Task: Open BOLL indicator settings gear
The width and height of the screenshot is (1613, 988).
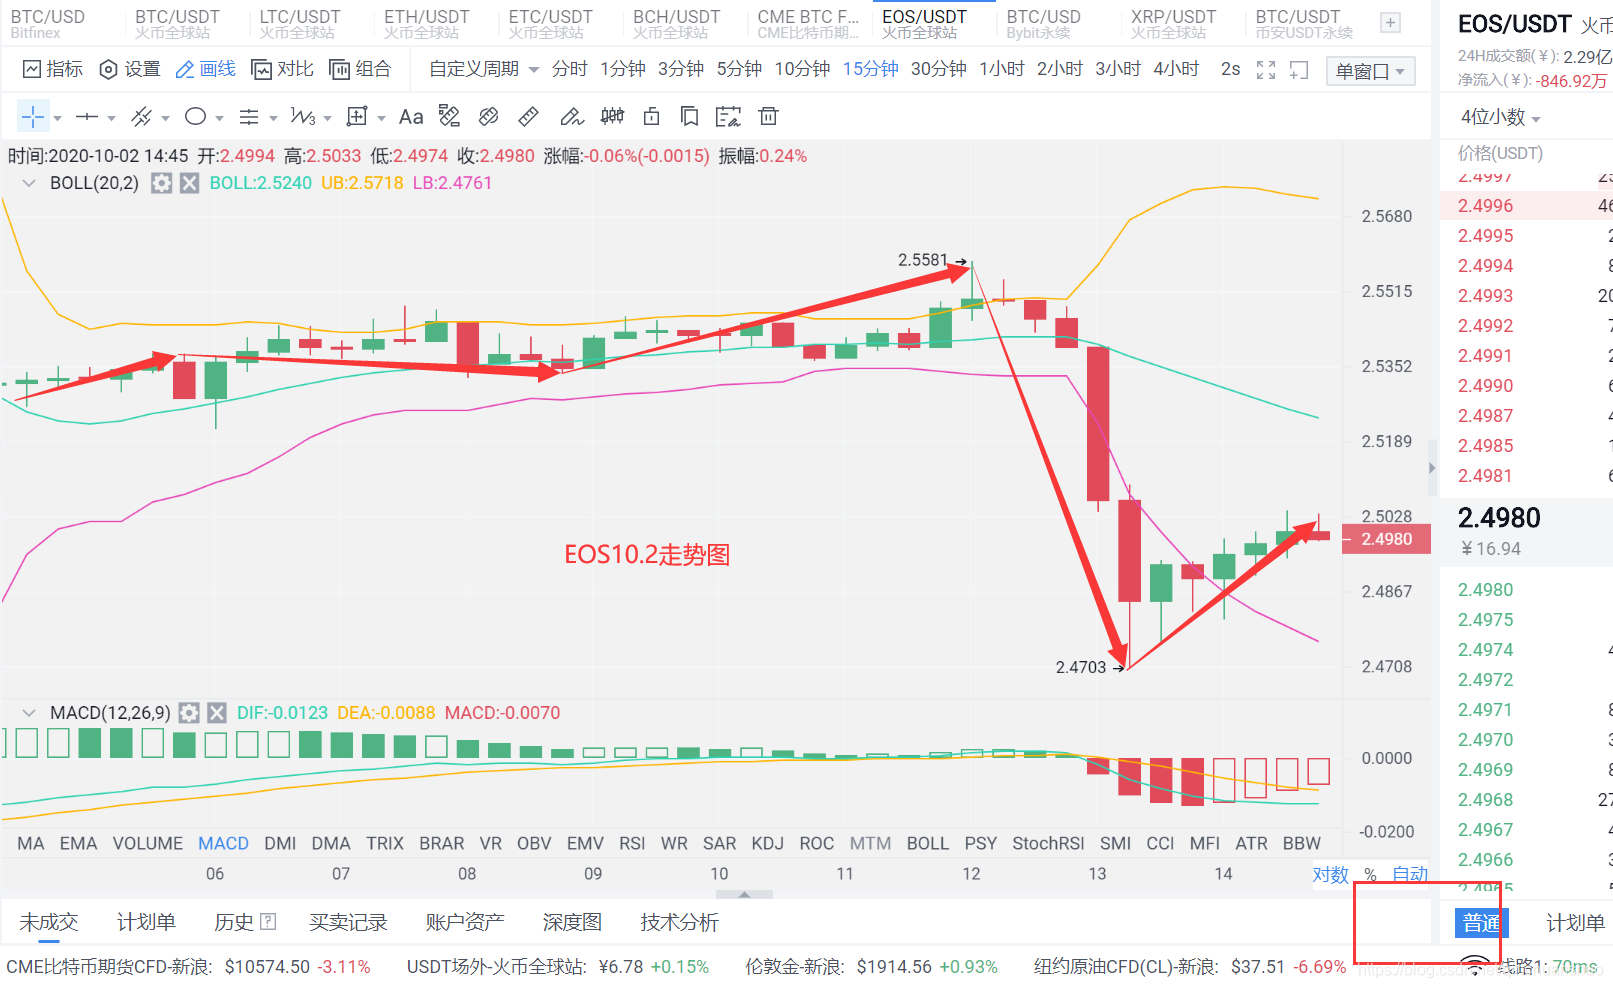Action: (x=161, y=183)
